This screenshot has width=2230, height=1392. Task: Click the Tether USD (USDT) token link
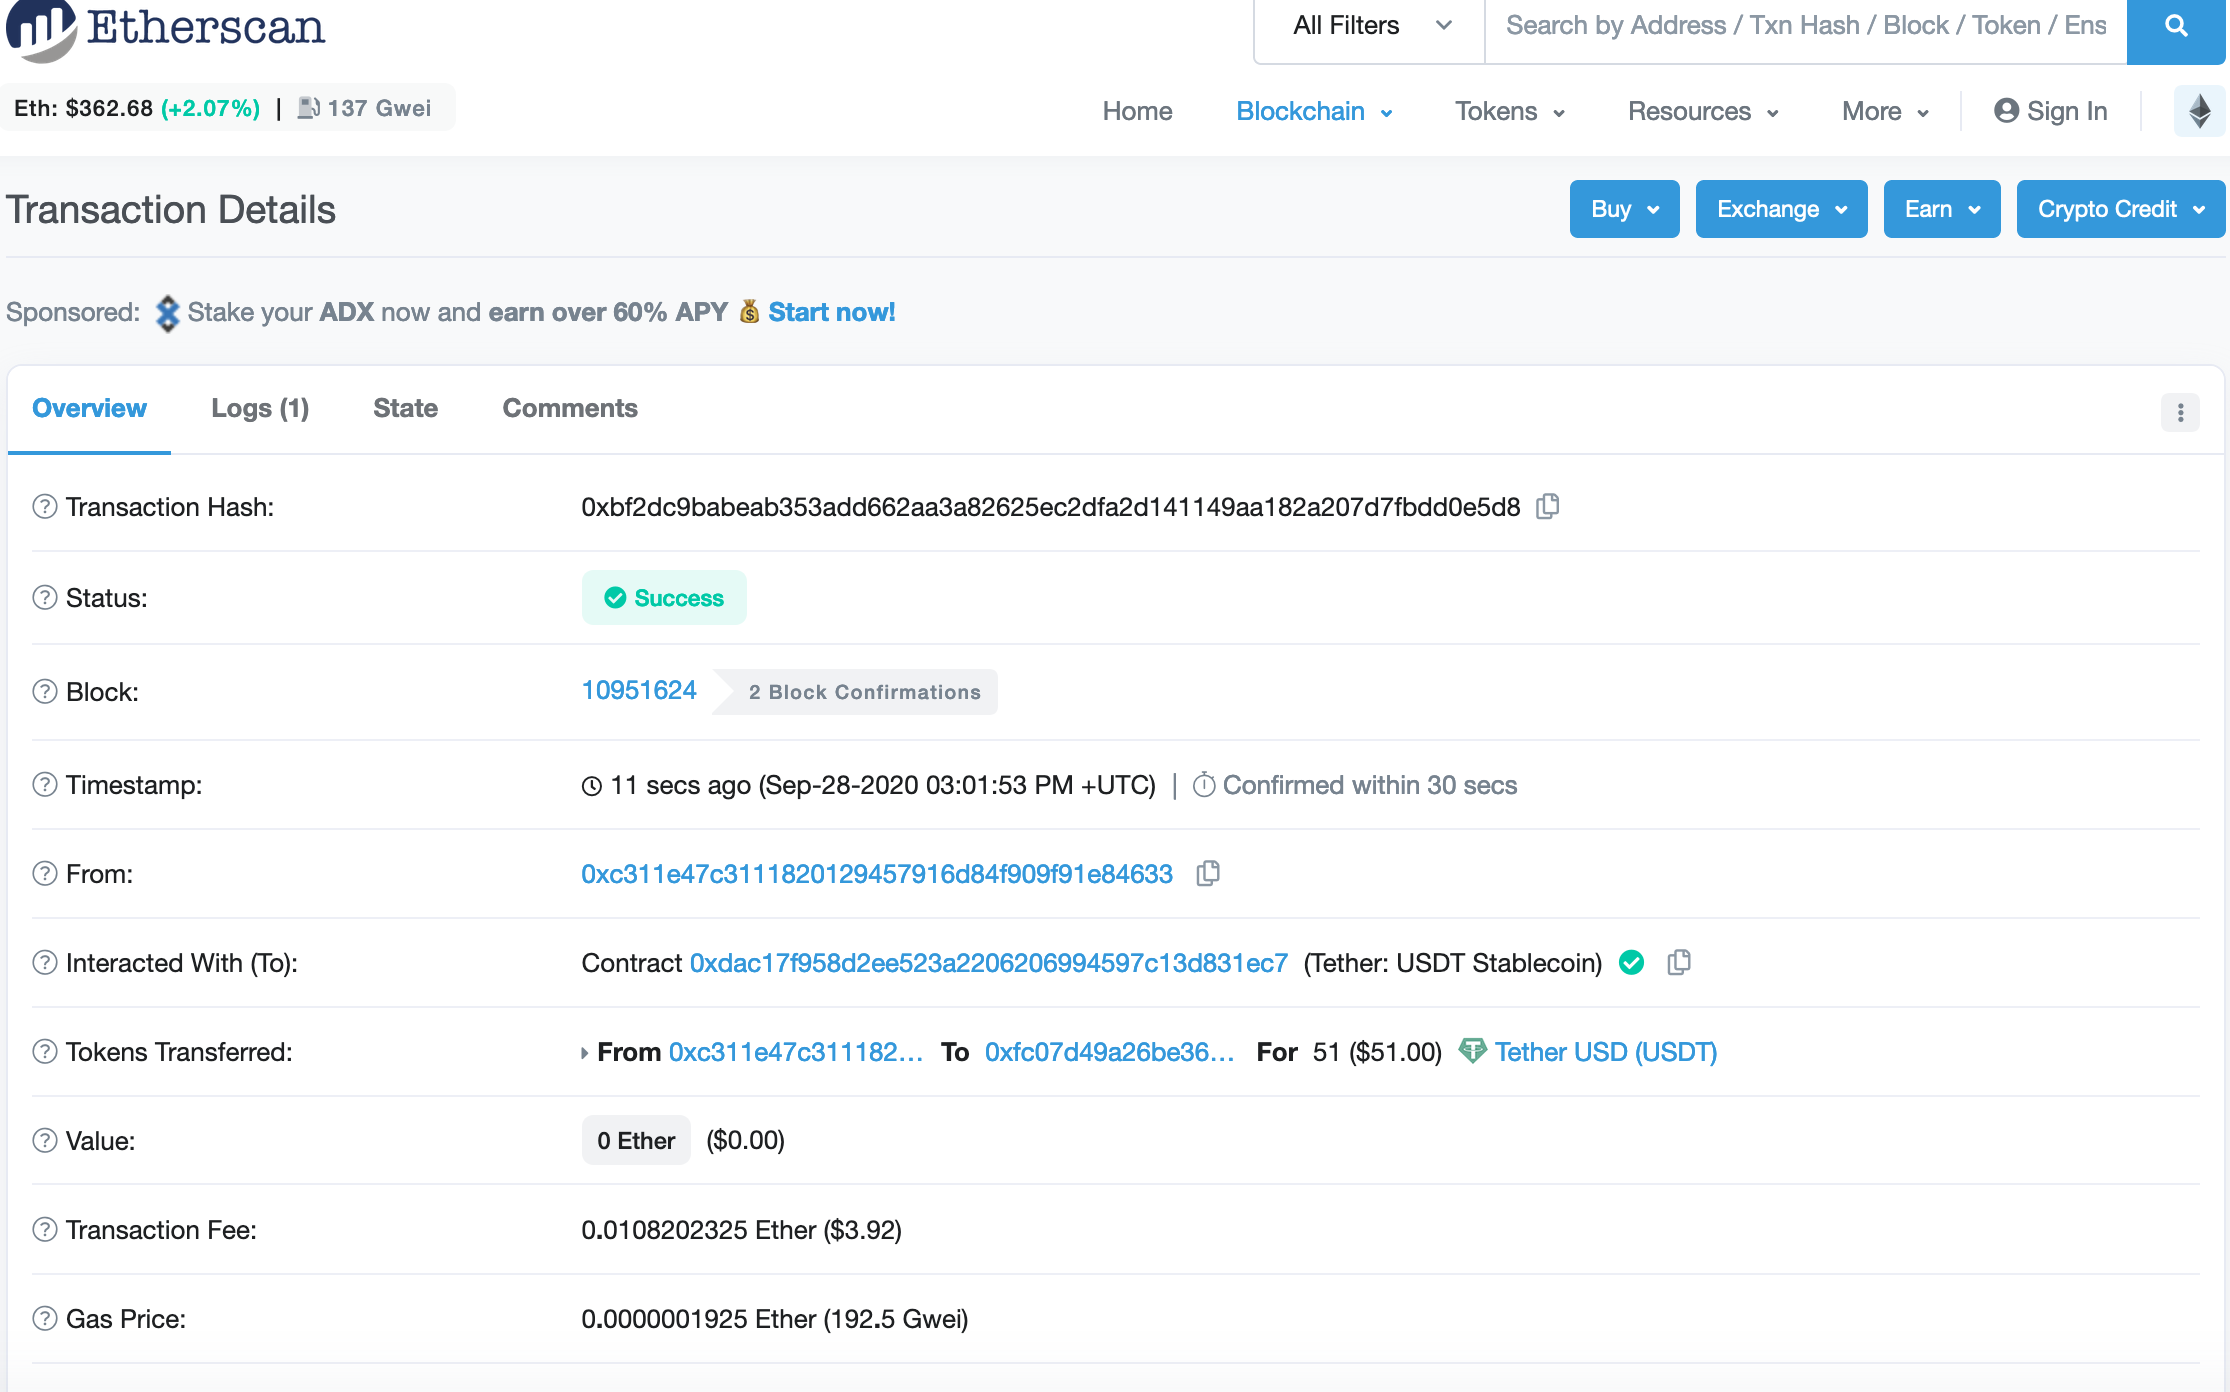click(1605, 1052)
